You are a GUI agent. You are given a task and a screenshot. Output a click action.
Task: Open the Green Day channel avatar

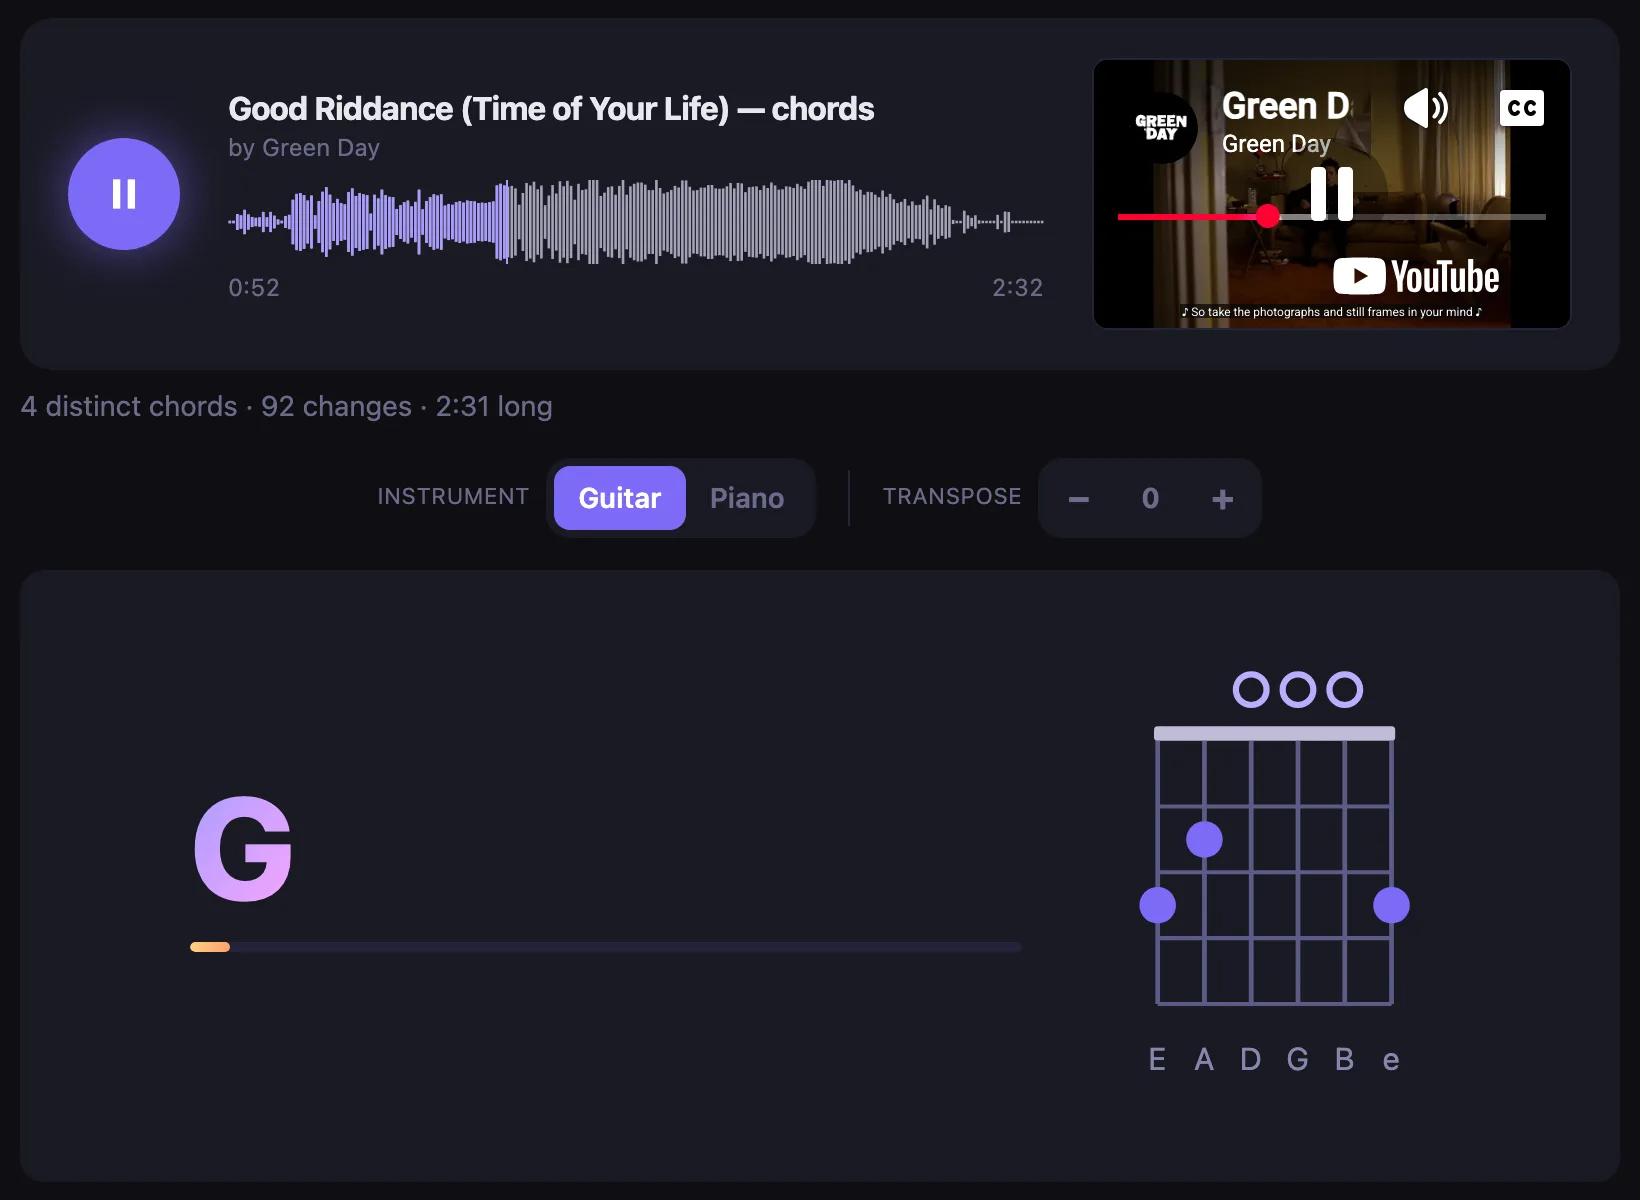tap(1161, 127)
